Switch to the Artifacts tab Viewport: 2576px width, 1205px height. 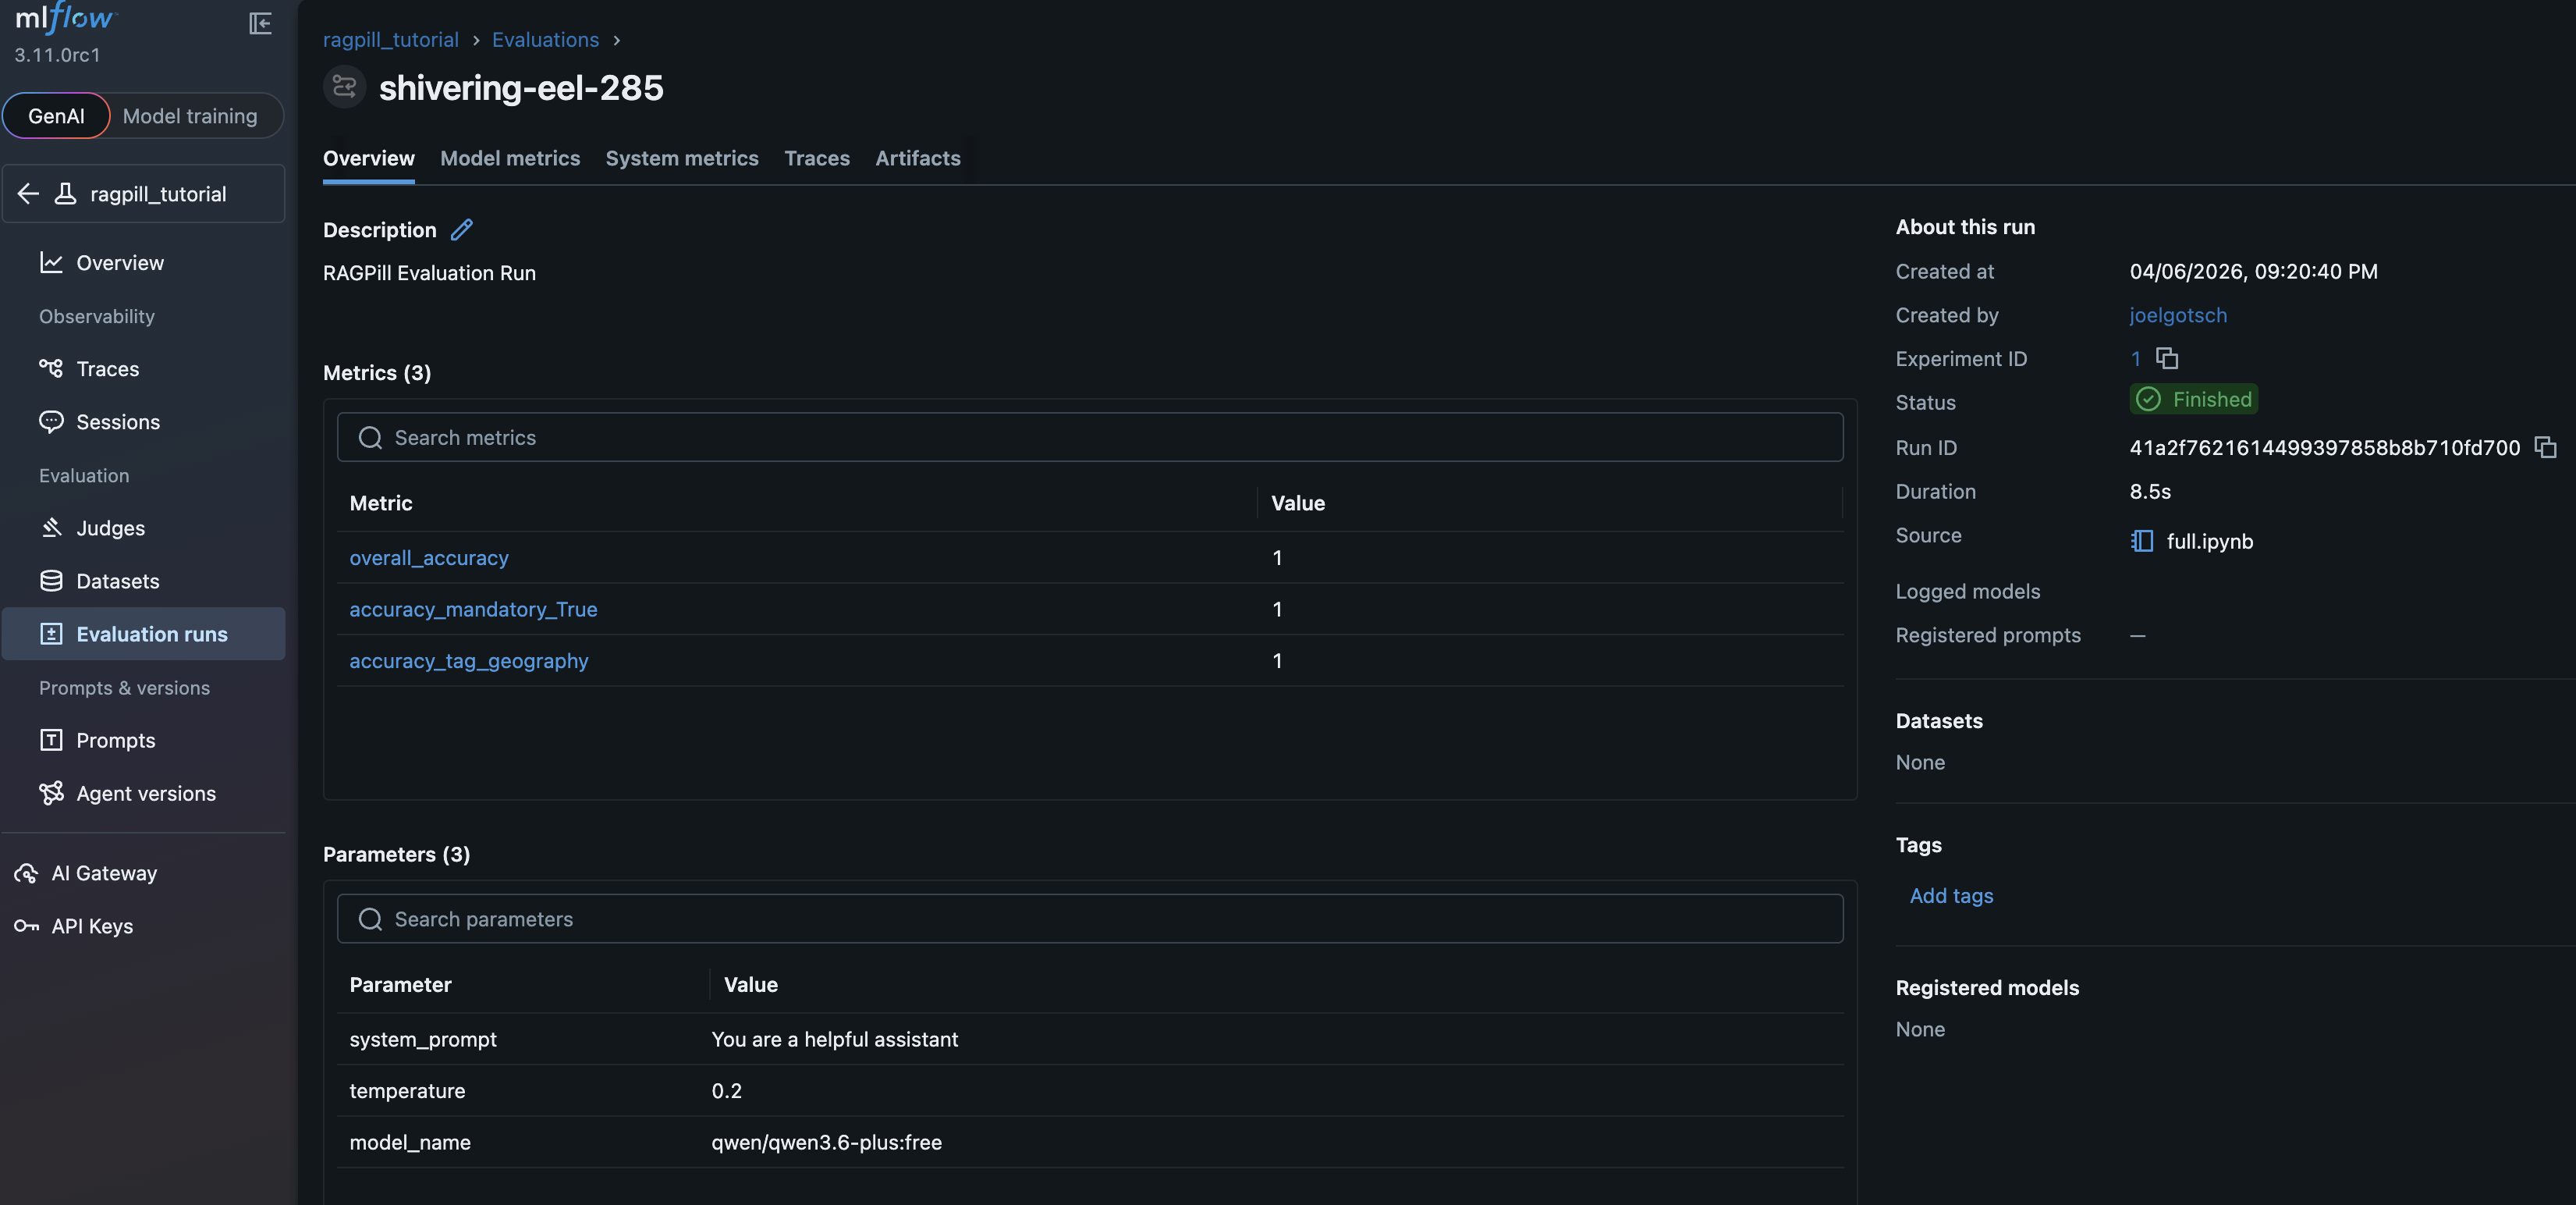coord(917,158)
